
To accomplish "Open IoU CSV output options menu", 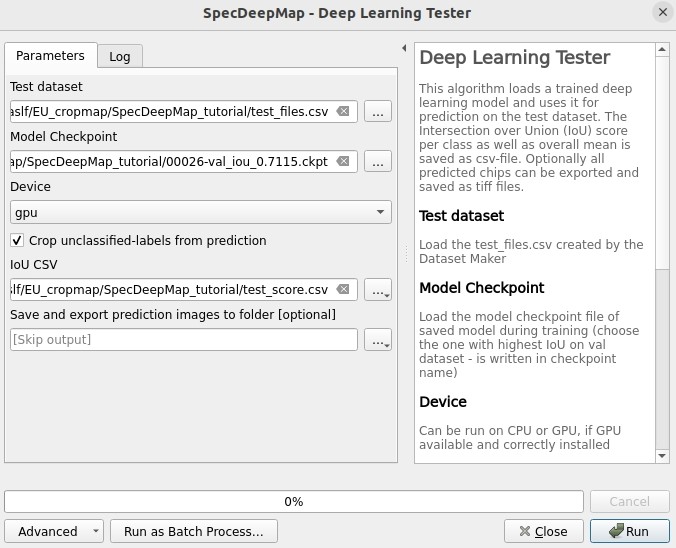I will click(x=378, y=289).
